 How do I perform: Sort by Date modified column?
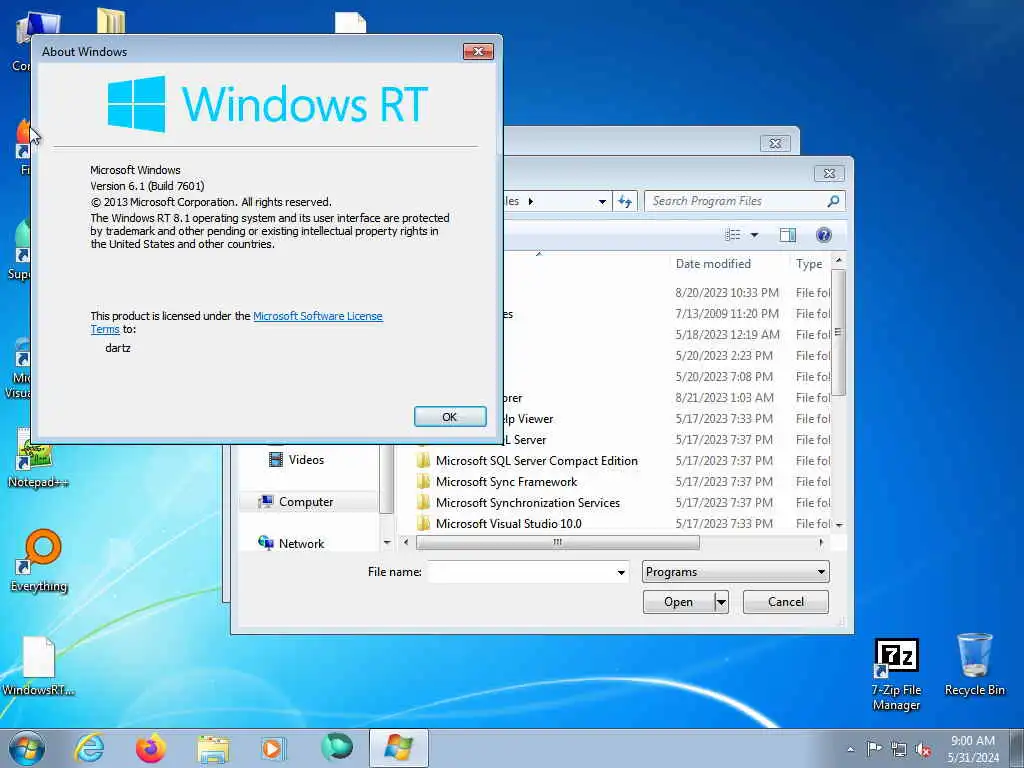click(x=713, y=264)
